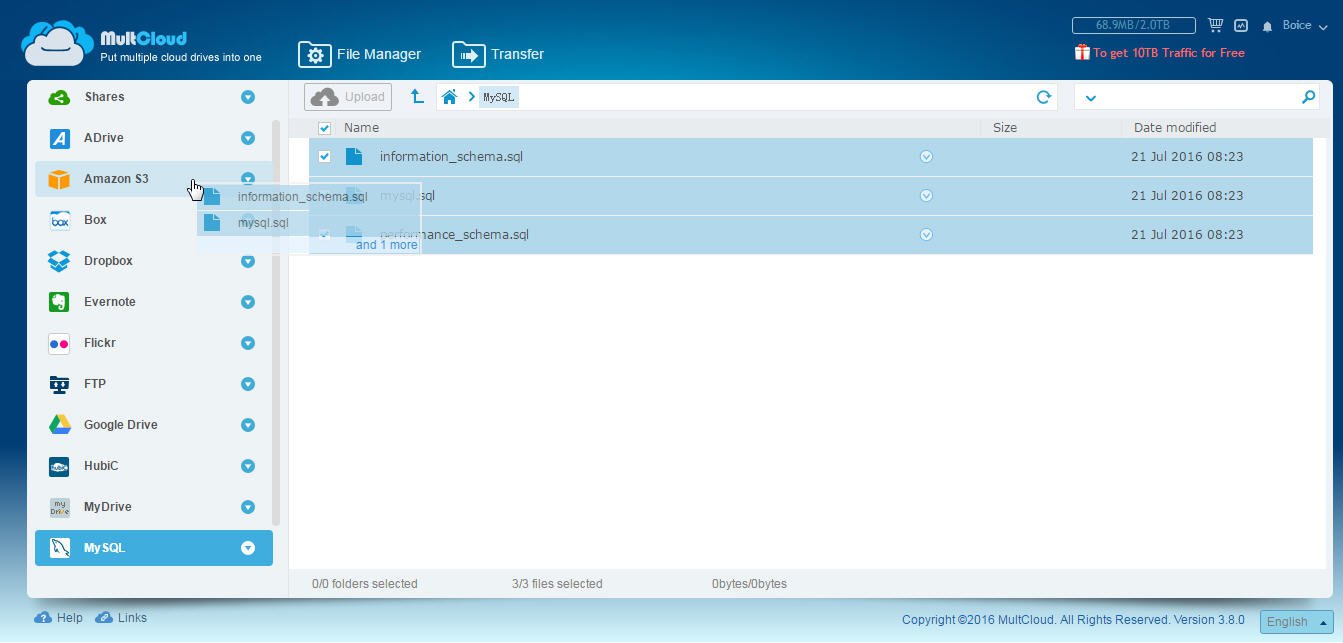The height and width of the screenshot is (643, 1343).
Task: Click the storage usage bar
Action: (1133, 25)
